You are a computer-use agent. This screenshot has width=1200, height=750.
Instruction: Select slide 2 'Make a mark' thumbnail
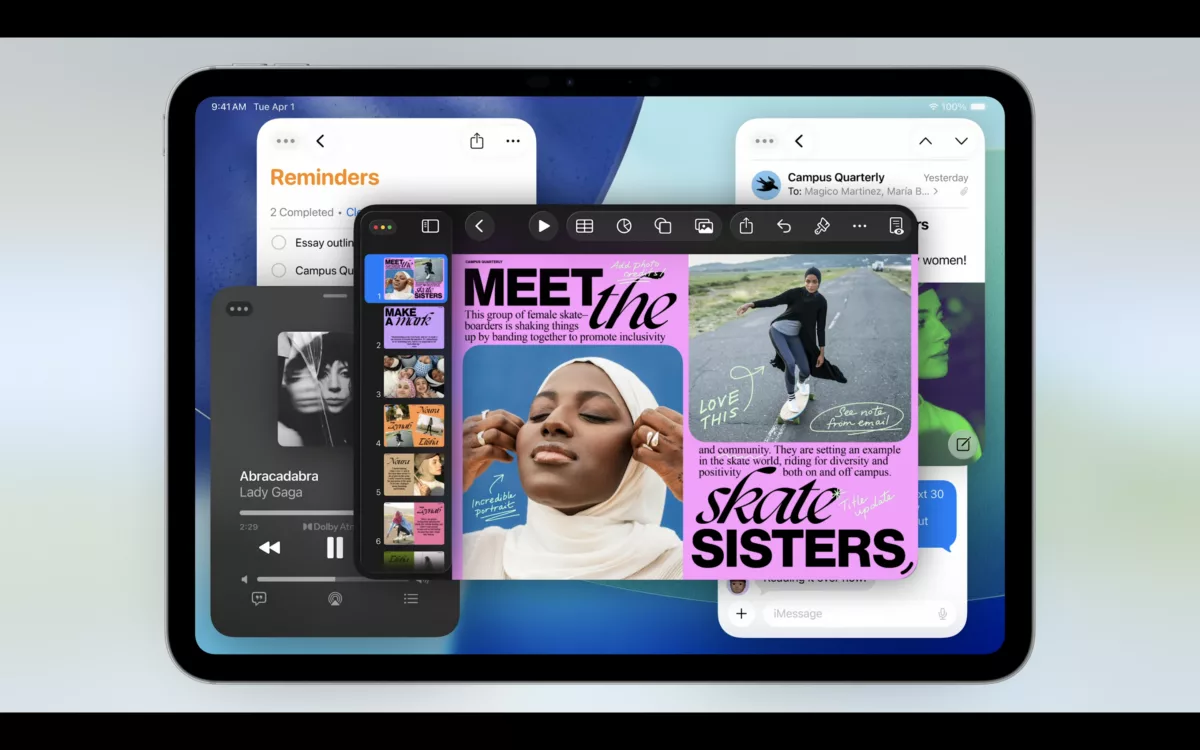(x=414, y=327)
